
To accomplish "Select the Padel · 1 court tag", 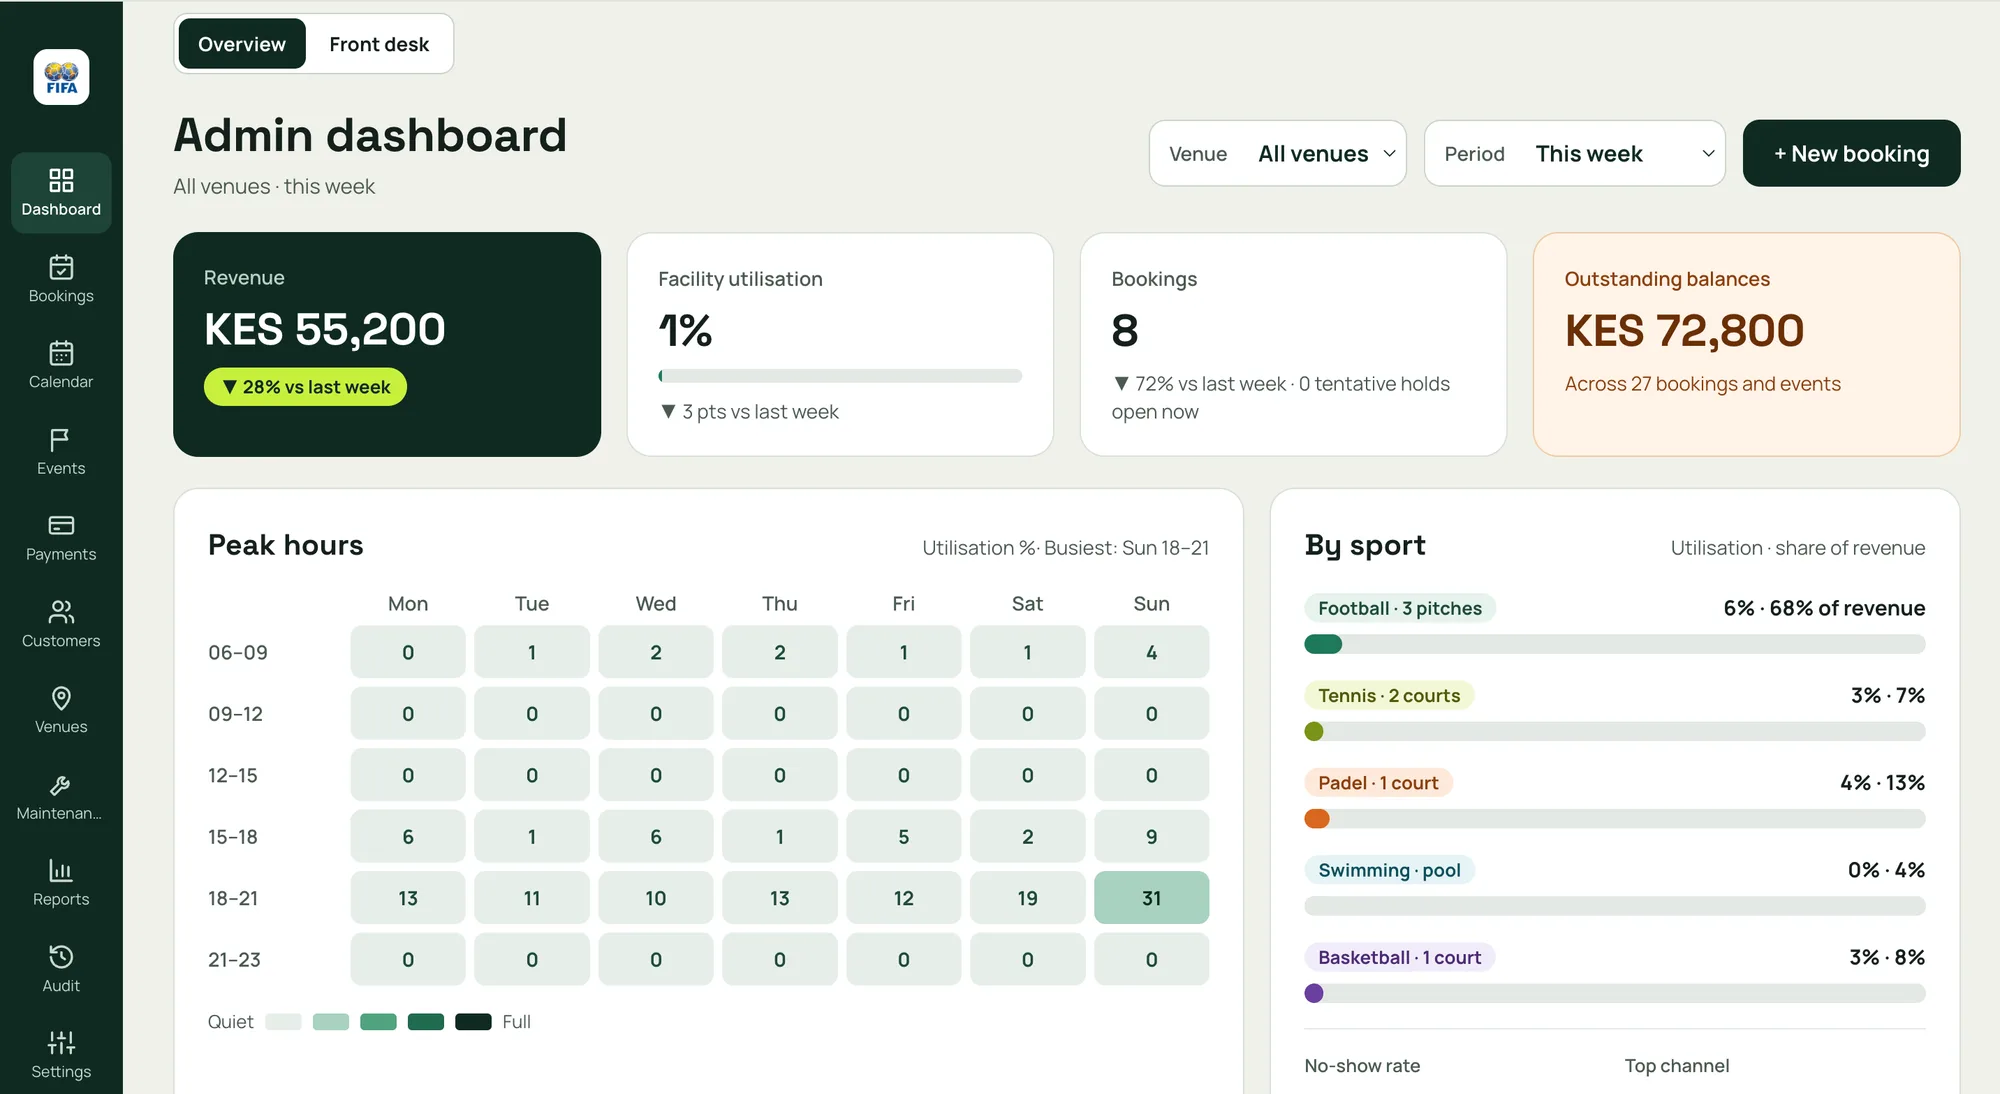I will point(1378,783).
